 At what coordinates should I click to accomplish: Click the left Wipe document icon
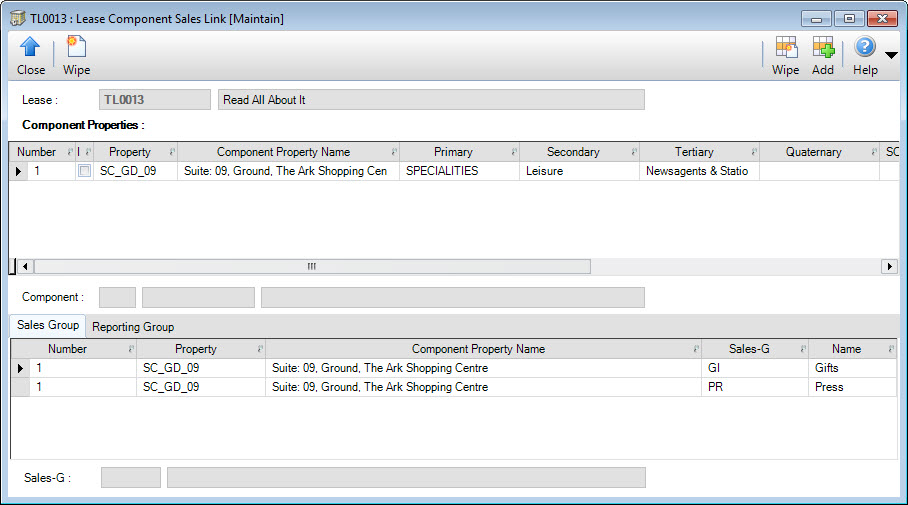(76, 46)
